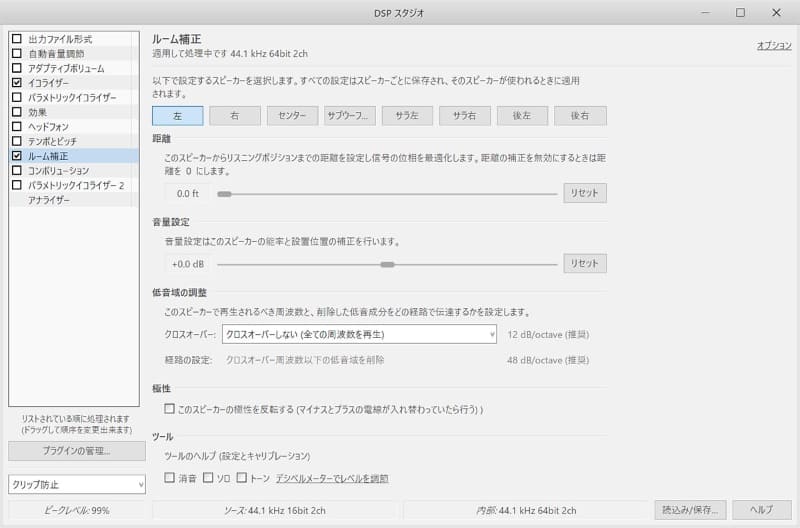Reset the 距離 distance setting
Screen dimensions: 800x528
point(585,193)
